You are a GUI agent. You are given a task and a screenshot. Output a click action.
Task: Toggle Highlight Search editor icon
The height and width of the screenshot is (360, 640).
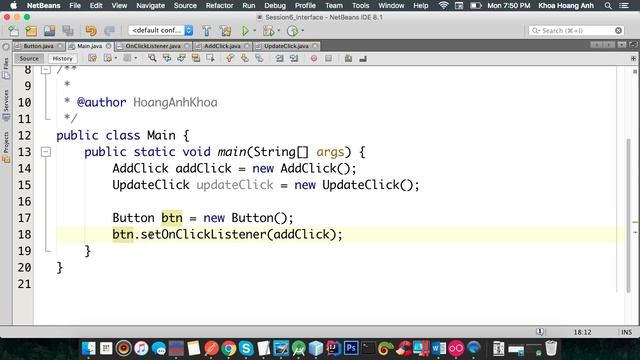coord(196,58)
